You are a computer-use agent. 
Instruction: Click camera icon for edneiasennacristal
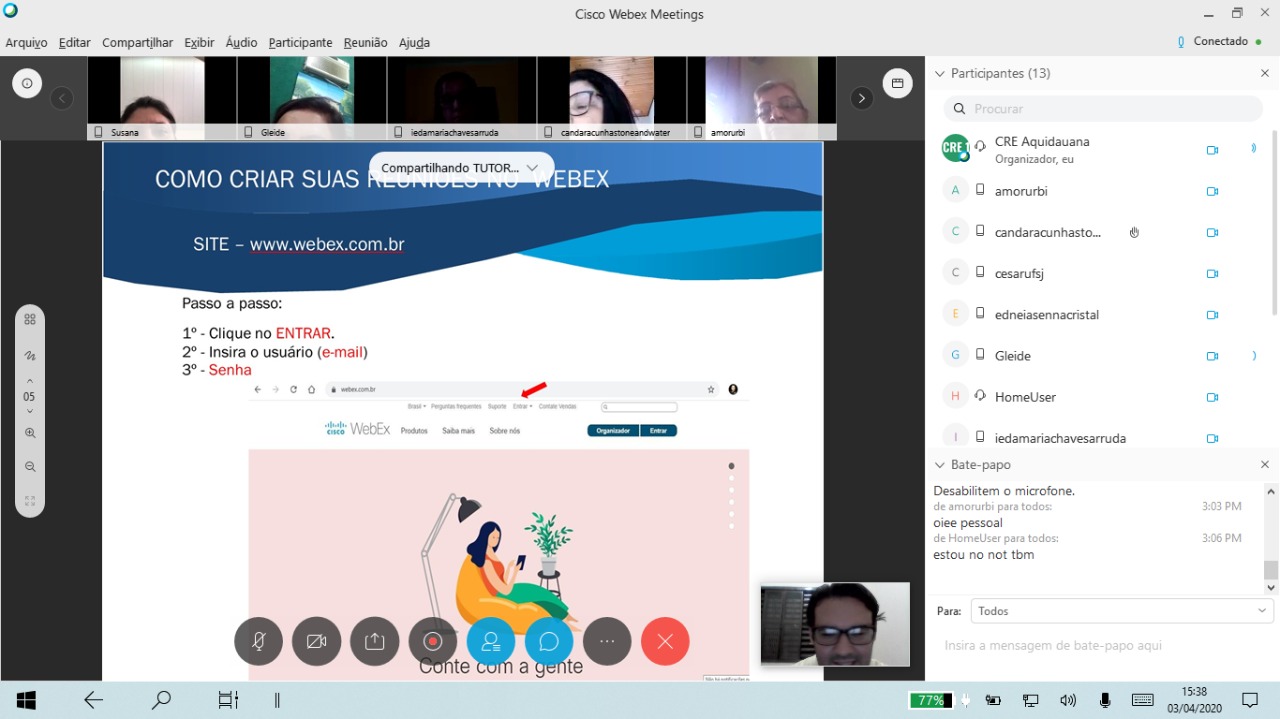point(1212,314)
